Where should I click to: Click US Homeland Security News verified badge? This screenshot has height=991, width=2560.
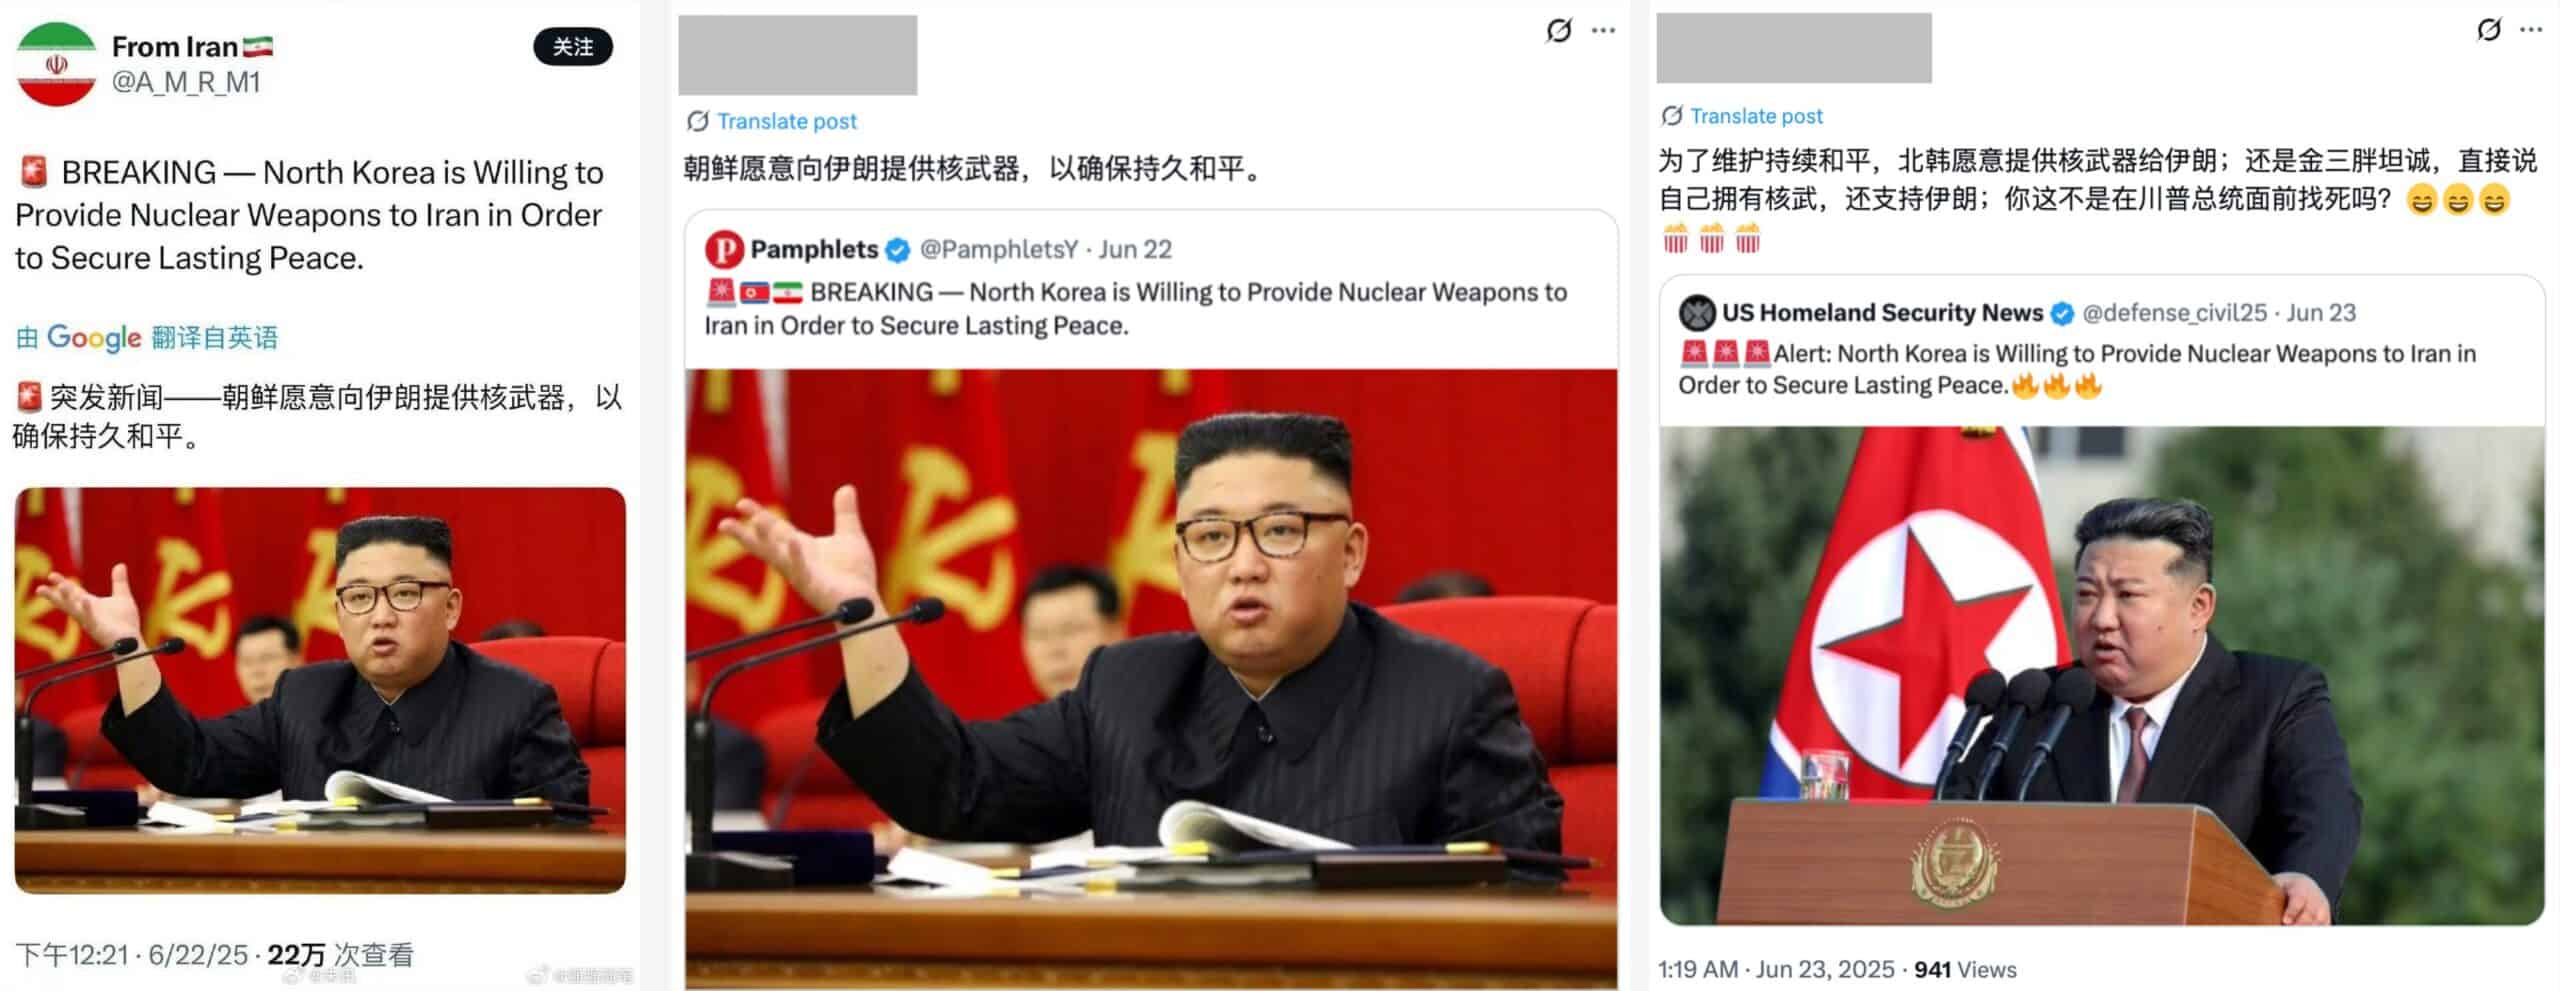[2062, 314]
